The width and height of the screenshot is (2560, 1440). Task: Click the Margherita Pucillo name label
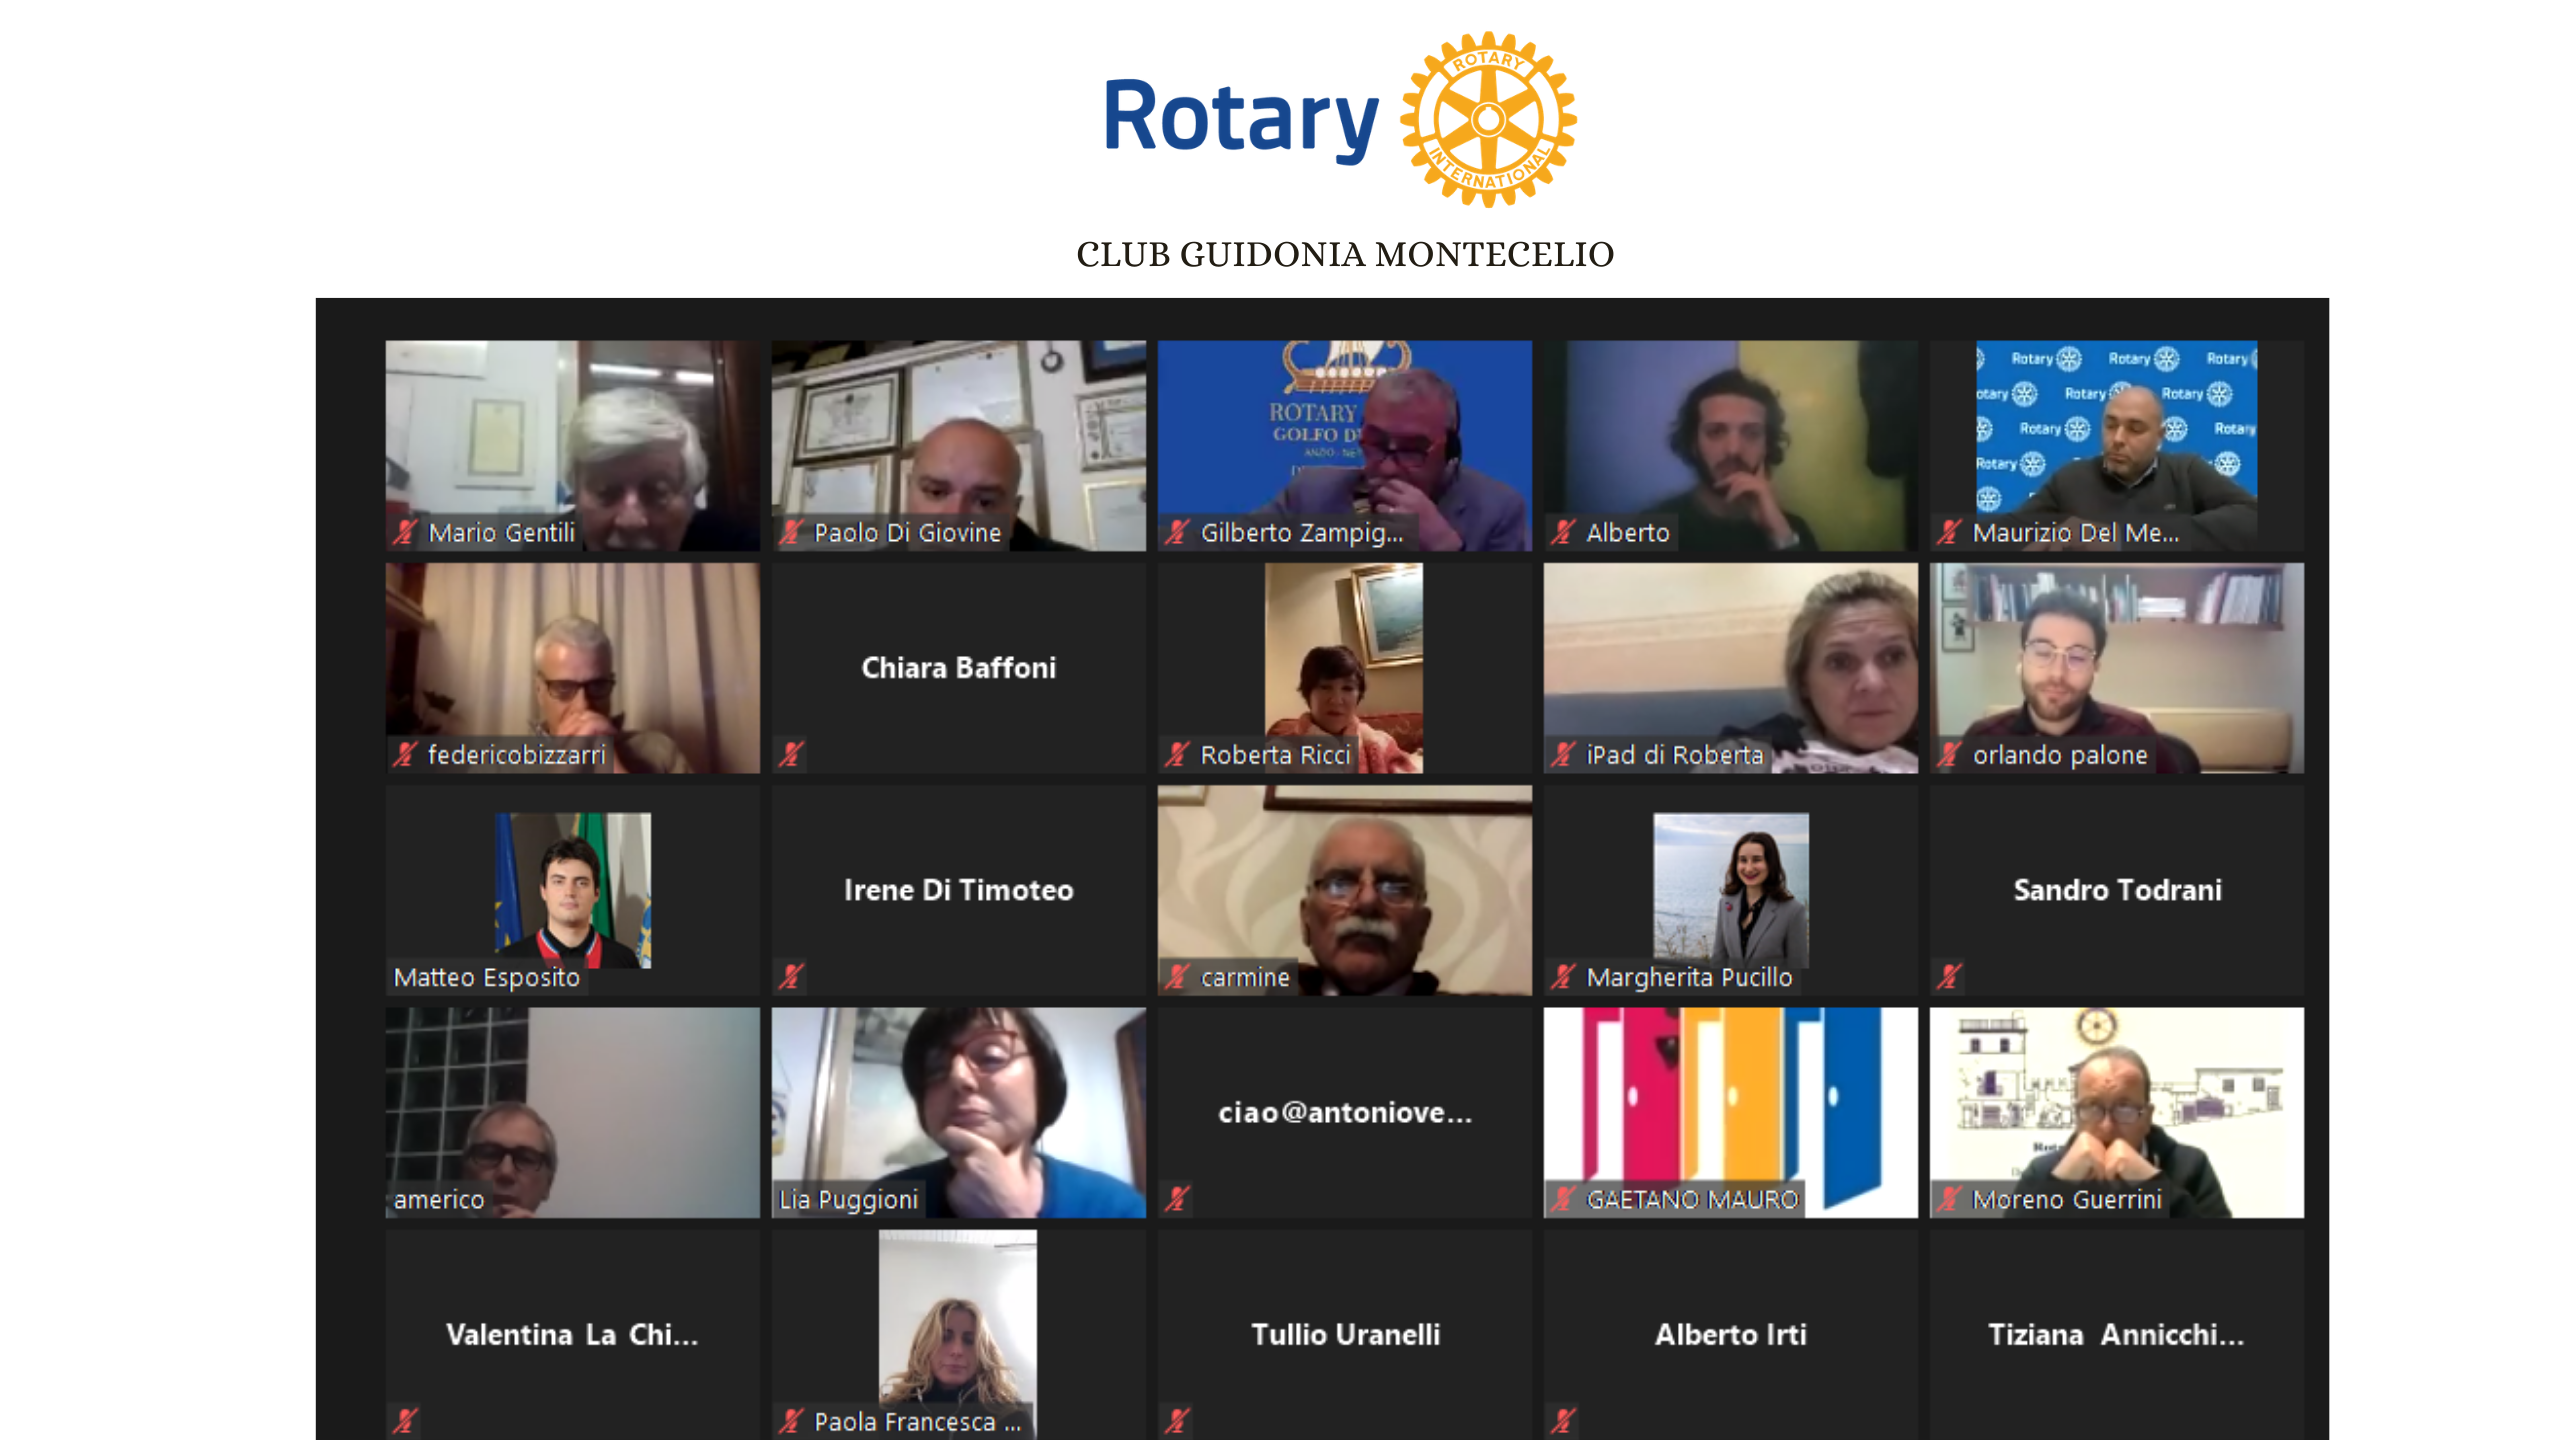click(x=1689, y=976)
